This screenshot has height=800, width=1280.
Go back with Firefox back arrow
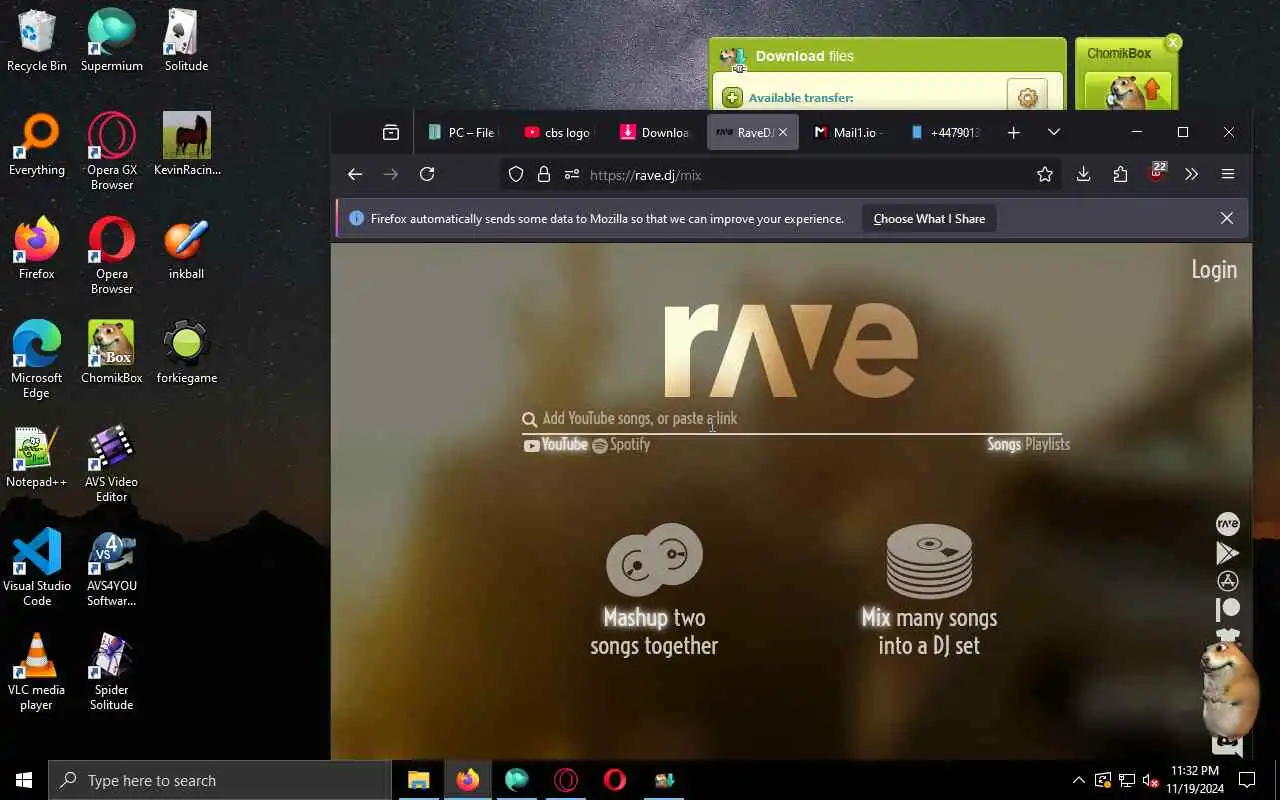click(x=355, y=174)
